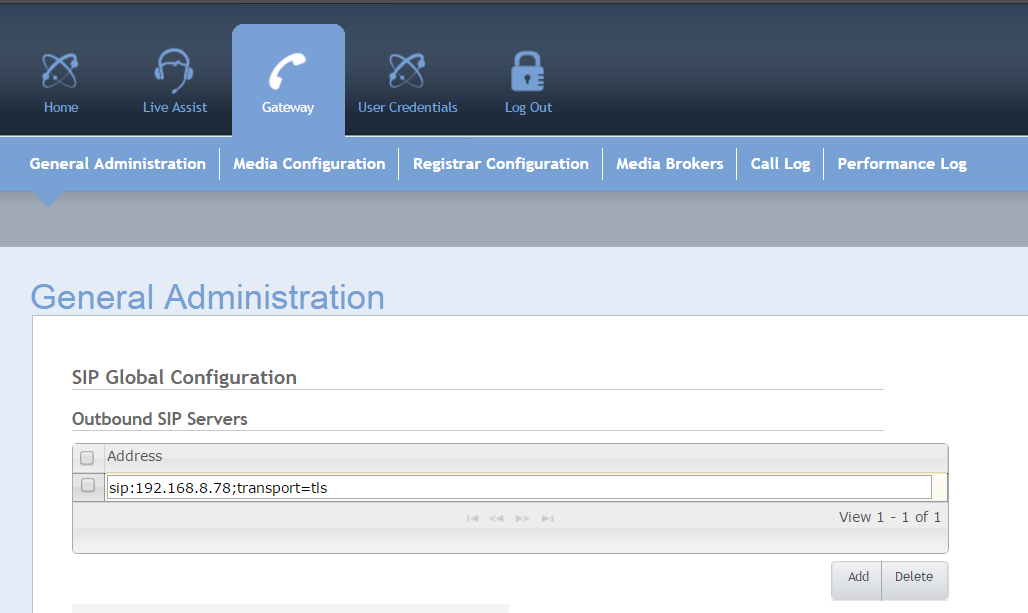
Task: Check the sip:192.168.8.78 row checkbox
Action: pyautogui.click(x=88, y=485)
